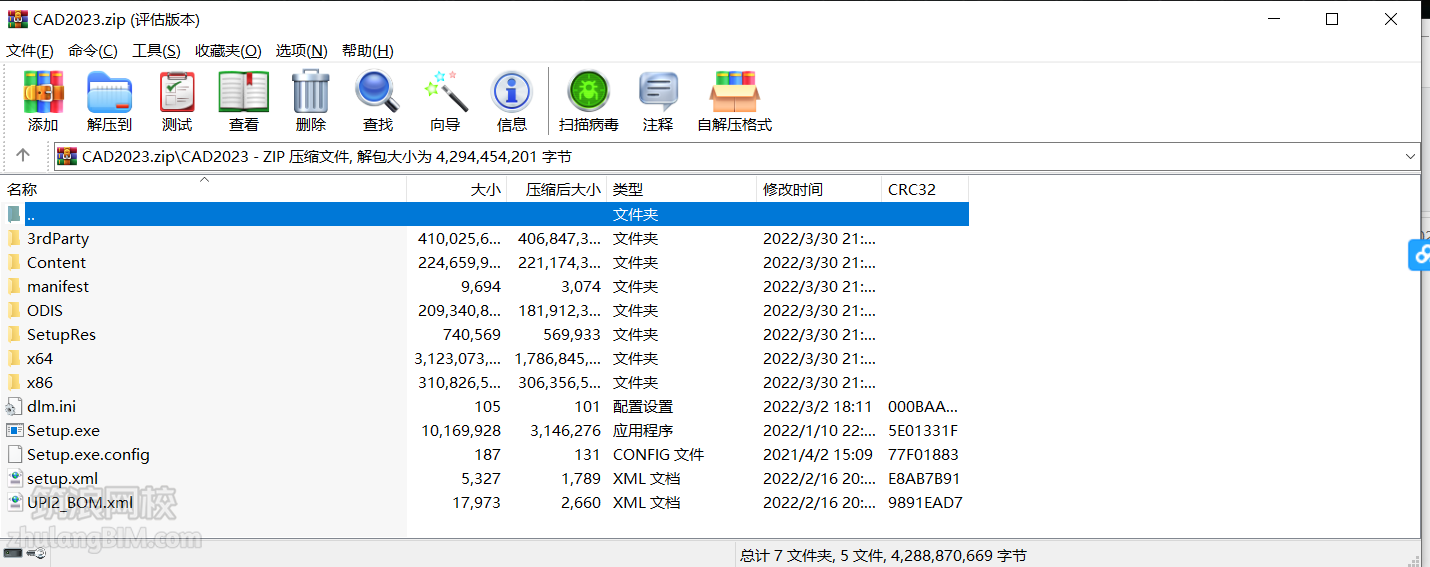Click the Content folder icon

14,262
